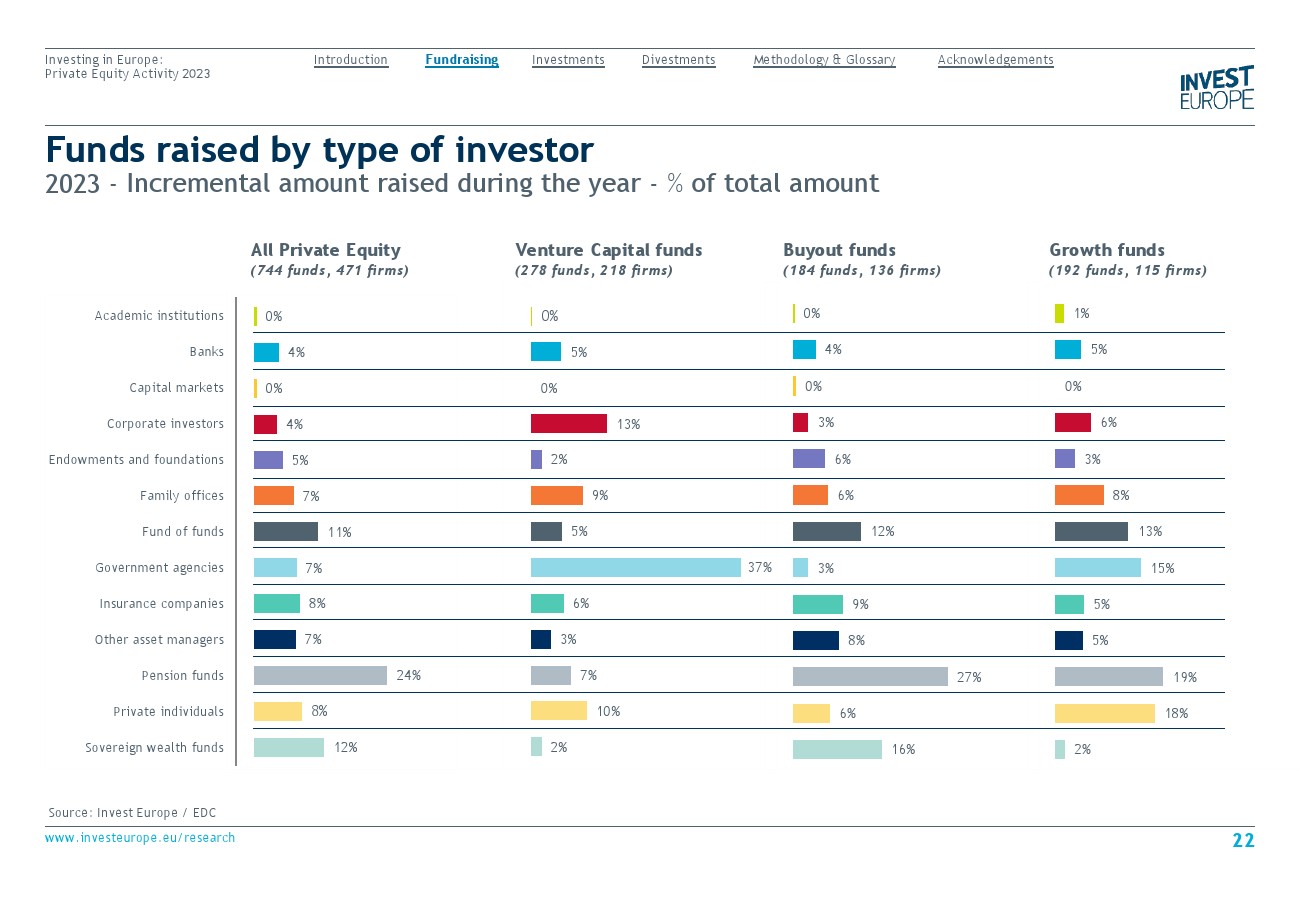Screen dimensions: 1300x900
Task: Click the 18% Private individuals Growth bar
Action: click(x=1104, y=713)
